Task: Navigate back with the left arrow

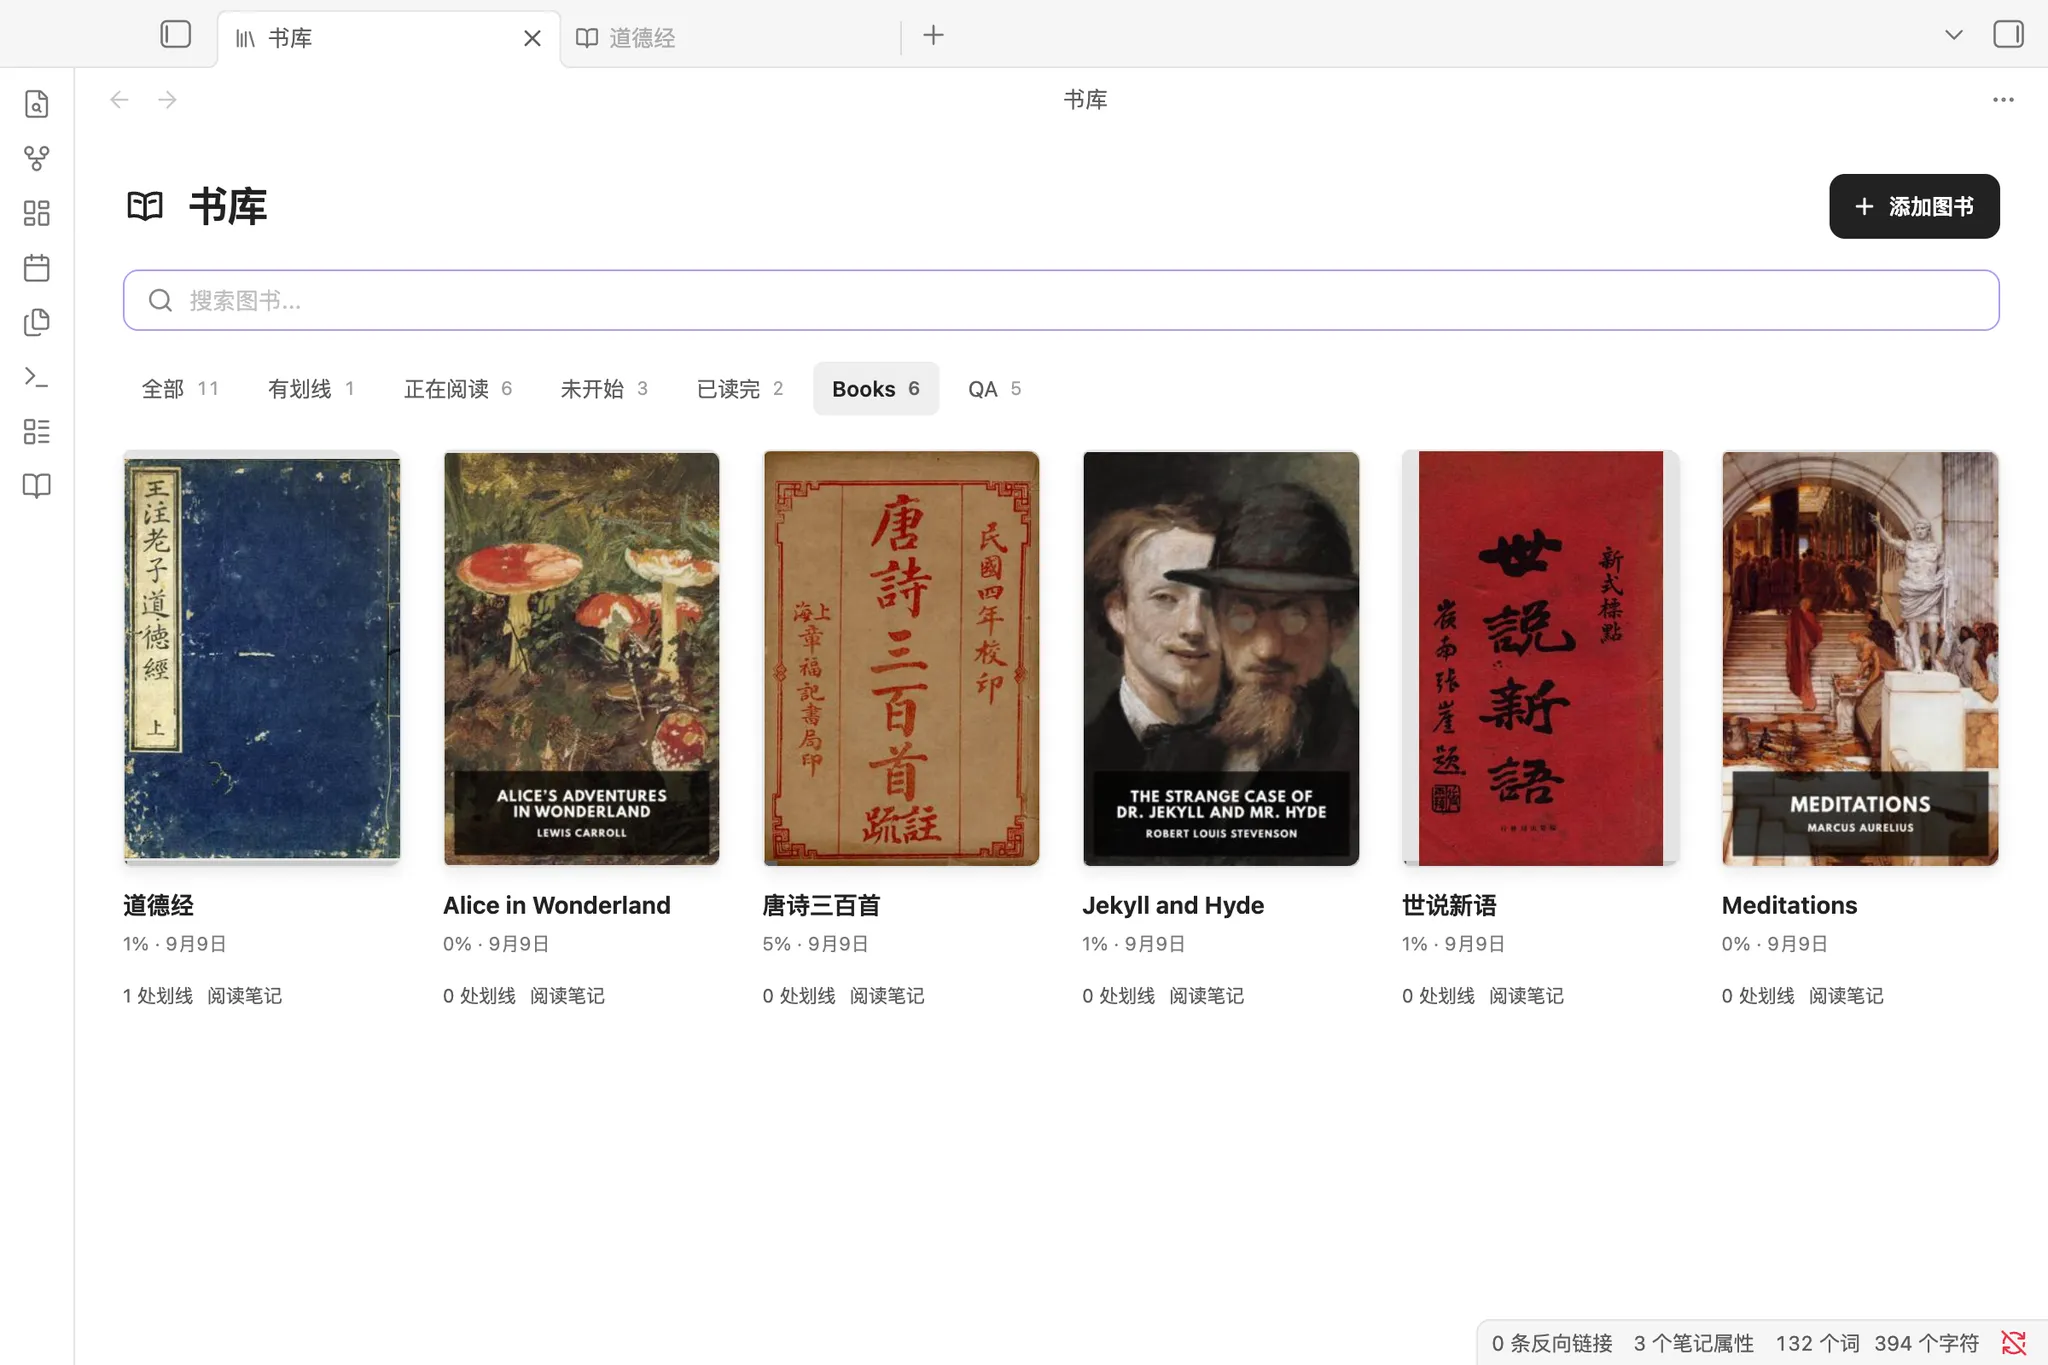Action: (x=119, y=99)
